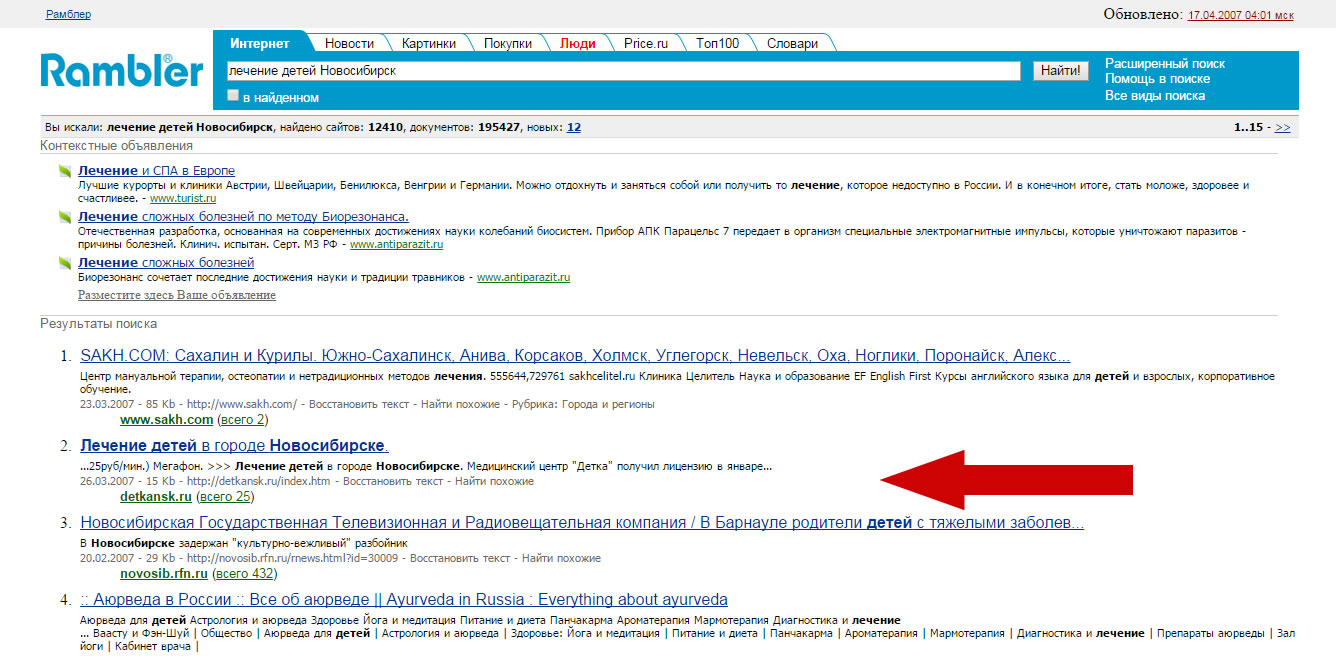Click the Rambler logo

click(122, 70)
